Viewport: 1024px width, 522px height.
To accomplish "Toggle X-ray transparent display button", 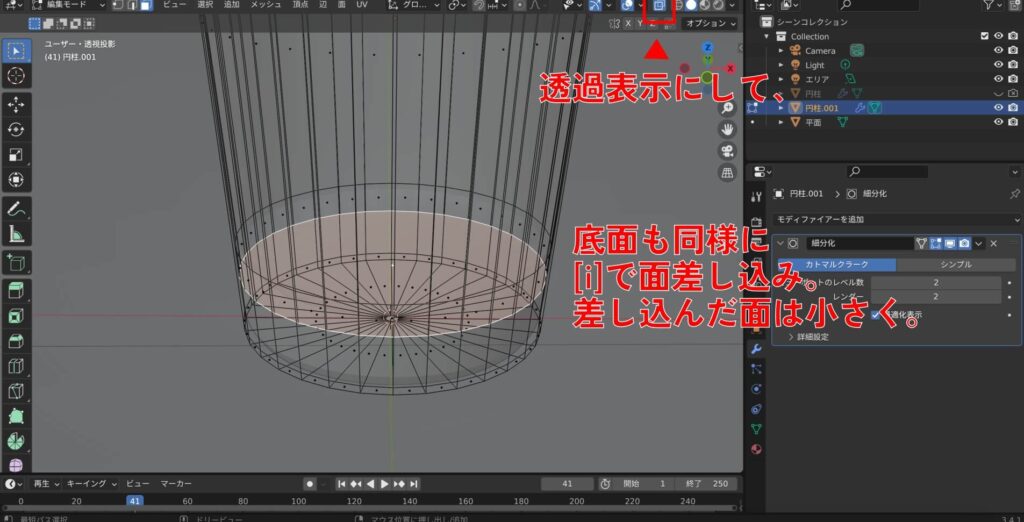I will click(x=658, y=6).
